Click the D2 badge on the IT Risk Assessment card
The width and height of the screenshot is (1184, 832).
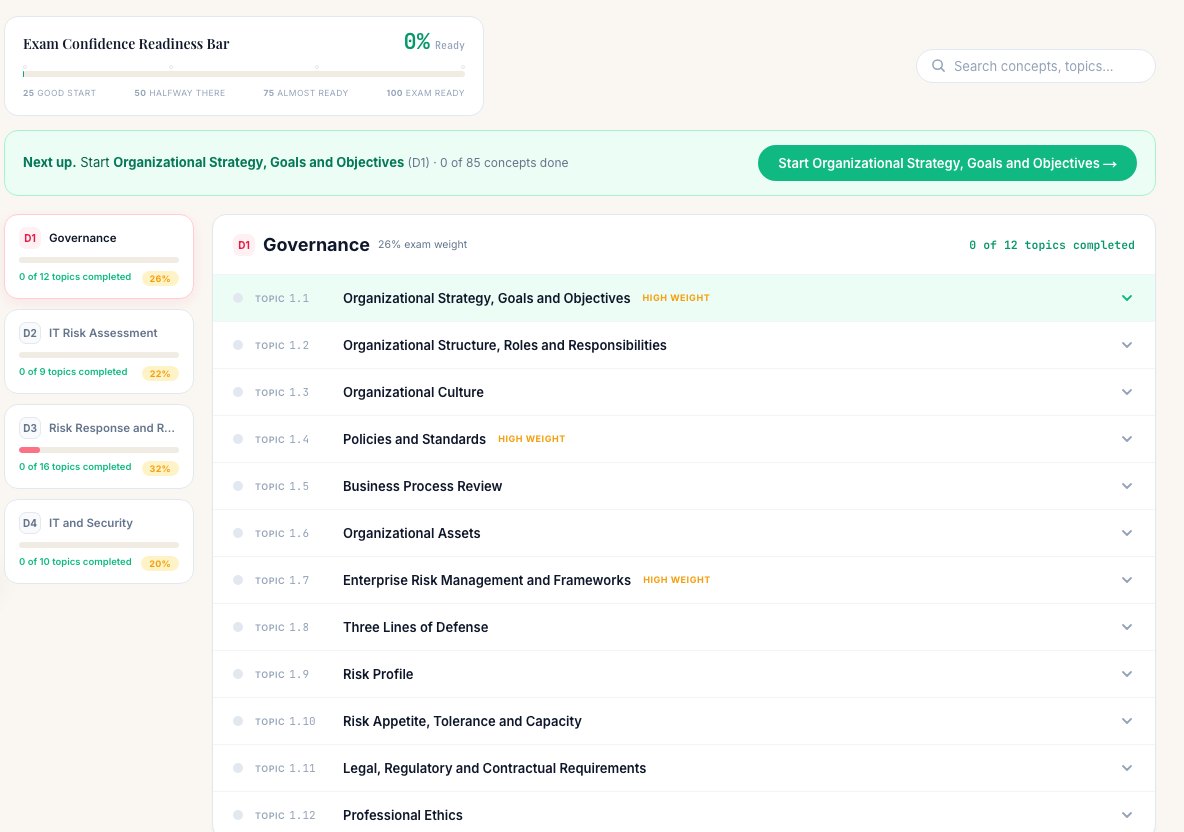click(x=30, y=333)
